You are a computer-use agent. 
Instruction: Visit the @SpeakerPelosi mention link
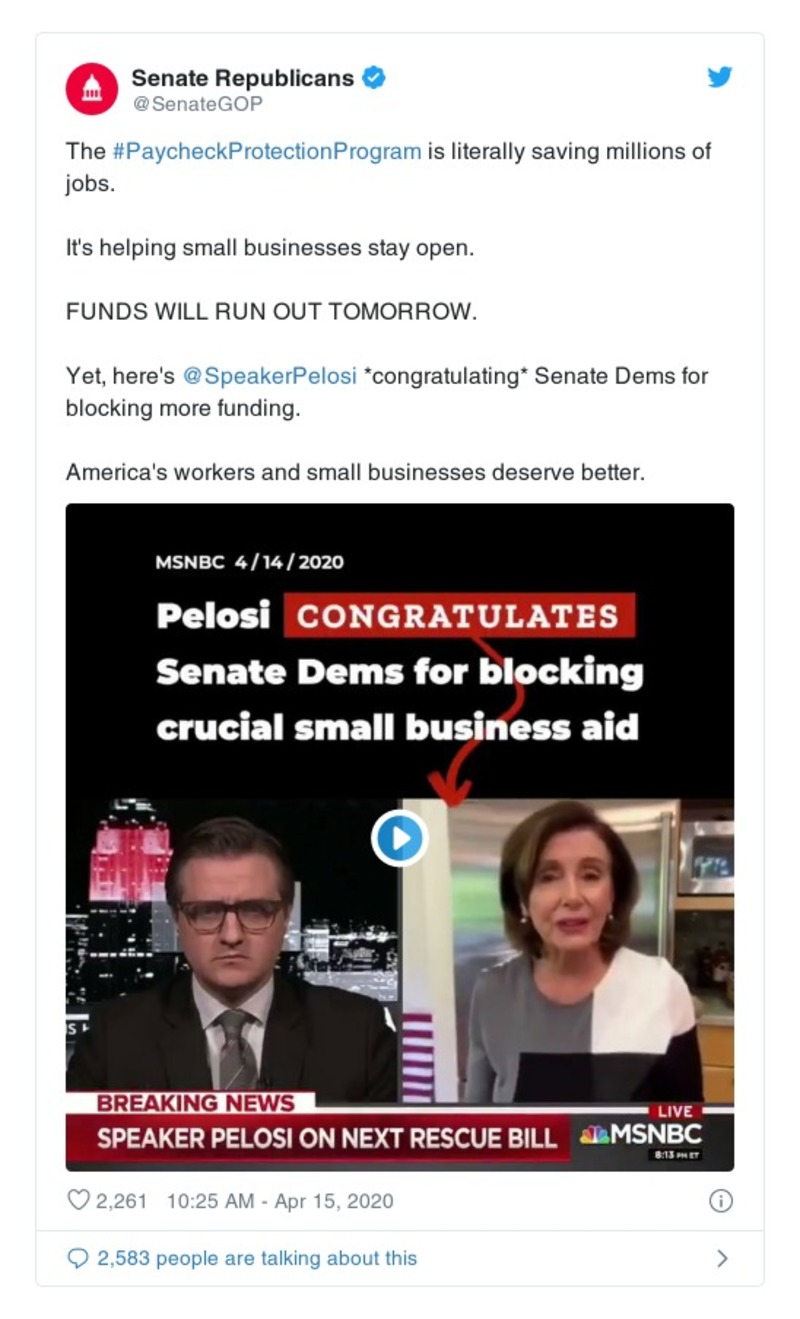tap(269, 376)
